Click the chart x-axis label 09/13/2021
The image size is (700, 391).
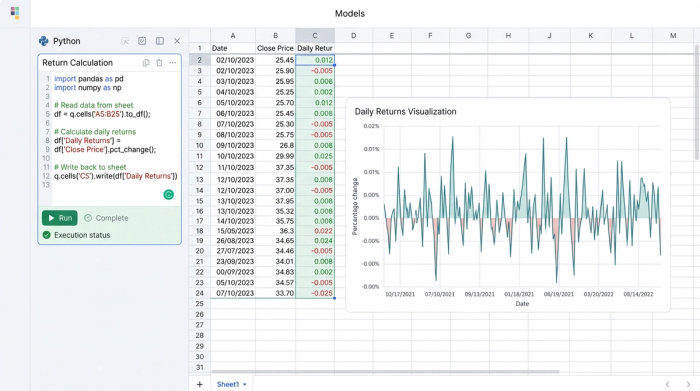[479, 294]
